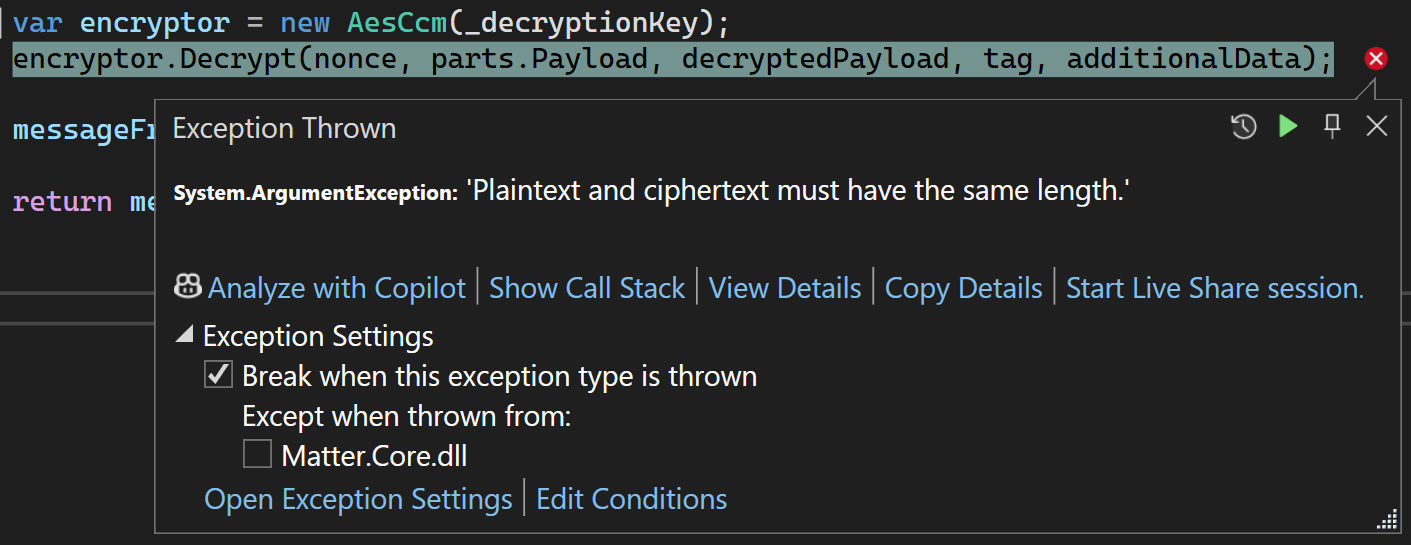Check the Matter.Core.dll exception checkbox

257,456
